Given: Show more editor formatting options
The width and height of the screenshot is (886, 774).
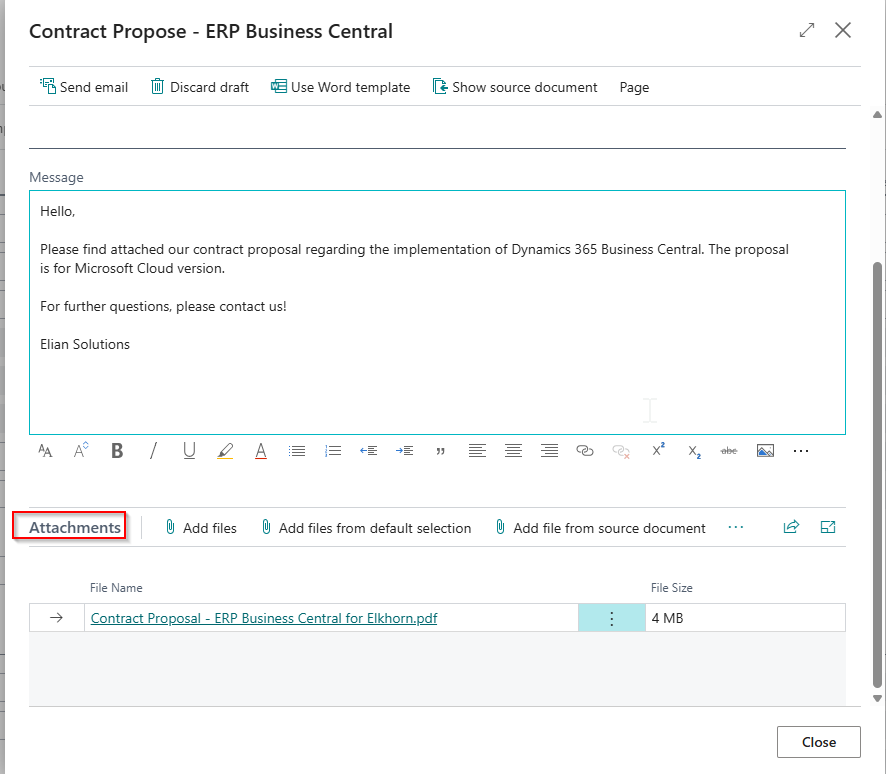Looking at the screenshot, I should click(801, 451).
